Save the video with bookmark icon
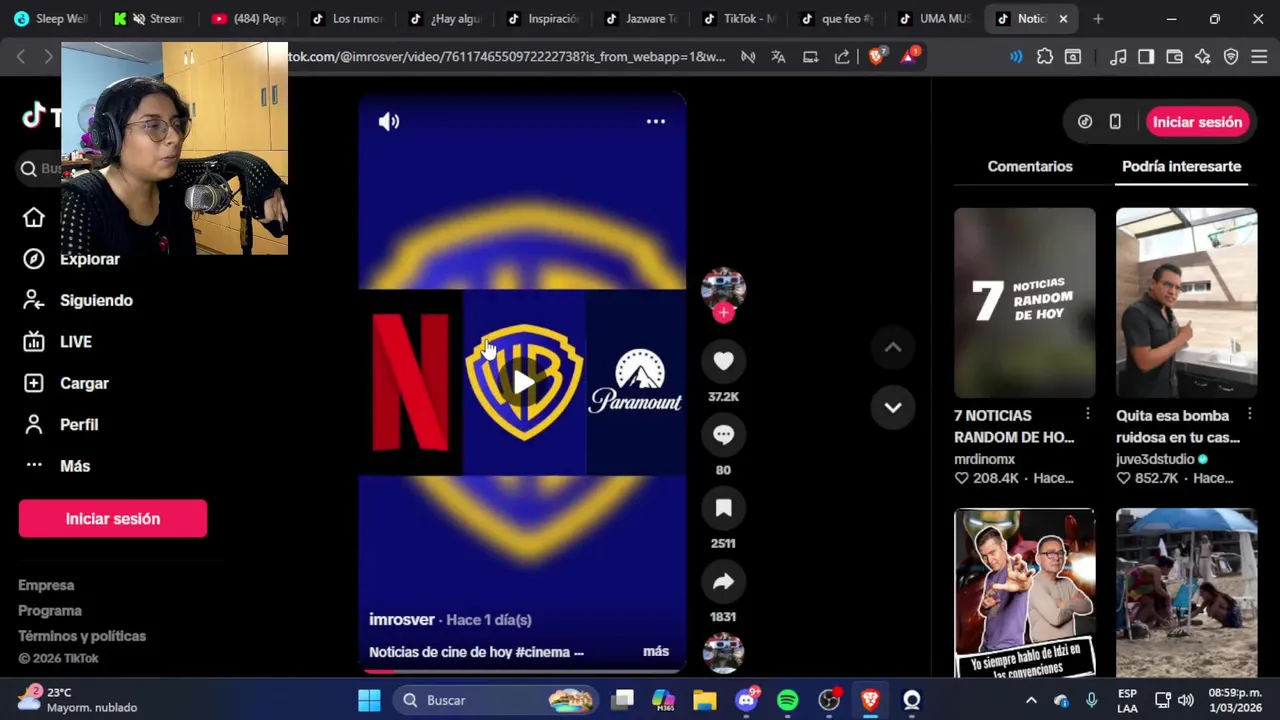The height and width of the screenshot is (720, 1280). click(x=723, y=508)
